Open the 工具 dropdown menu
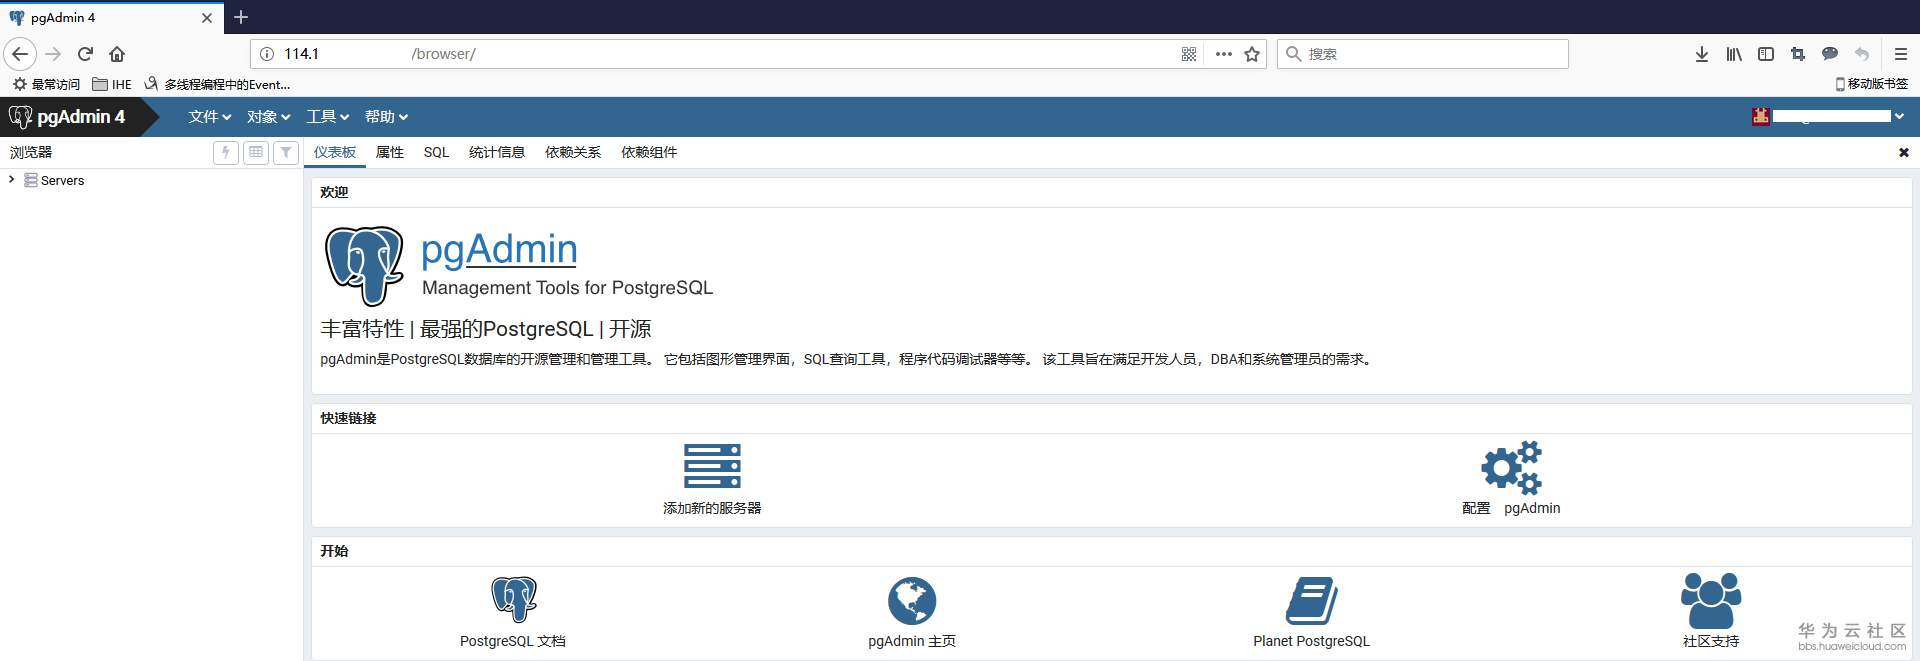This screenshot has height=661, width=1920. coord(327,117)
